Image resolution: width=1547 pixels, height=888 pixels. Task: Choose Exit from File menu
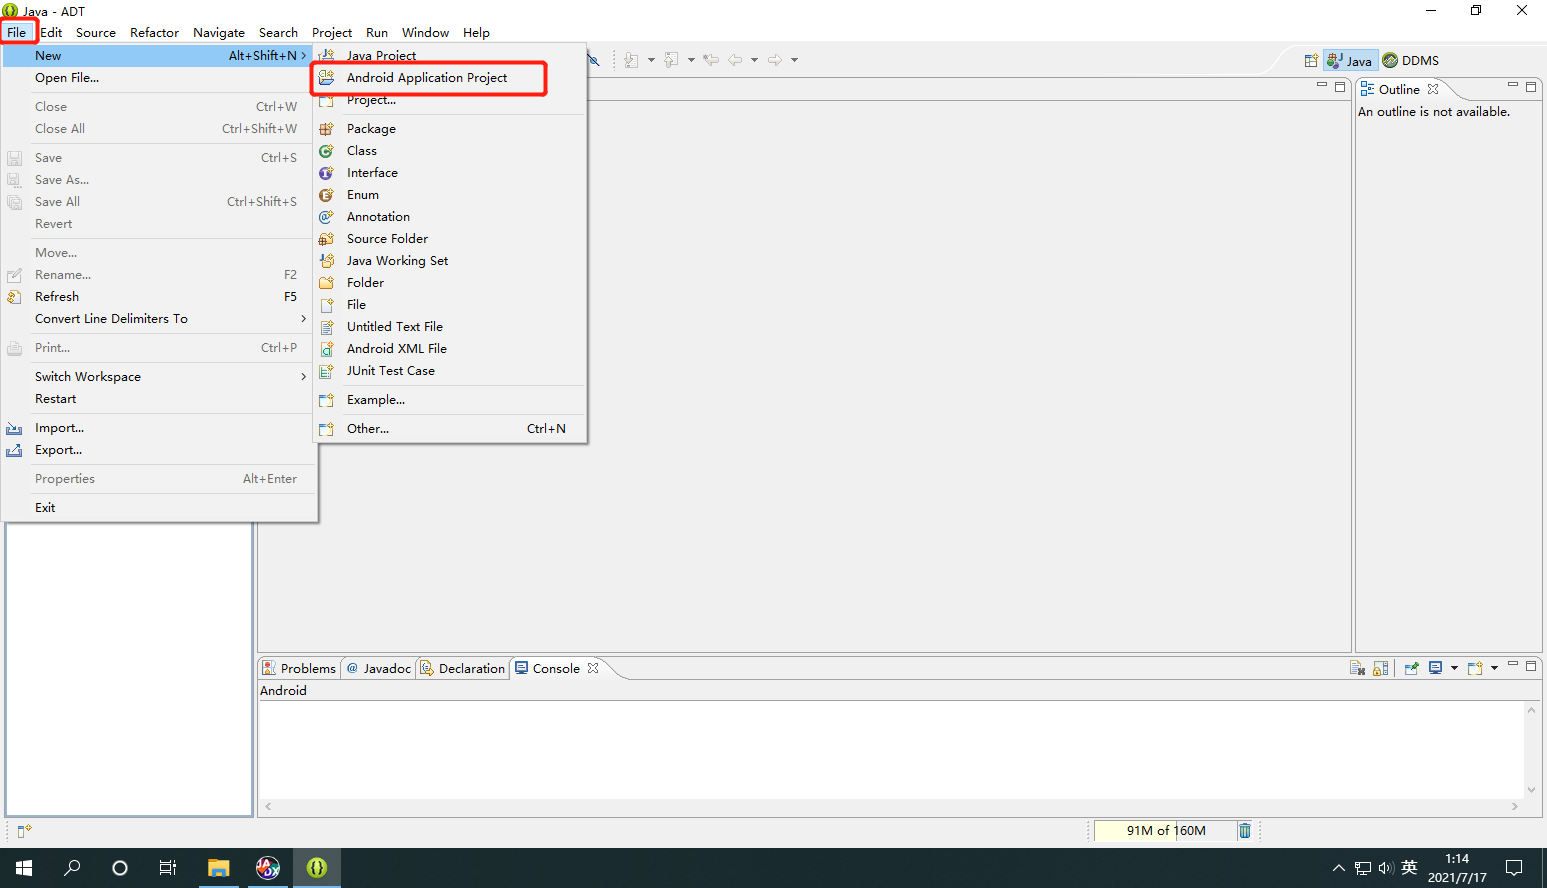[159, 508]
